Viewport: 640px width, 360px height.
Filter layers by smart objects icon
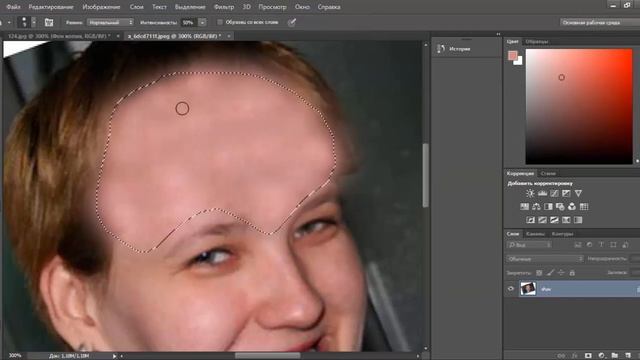pos(625,245)
